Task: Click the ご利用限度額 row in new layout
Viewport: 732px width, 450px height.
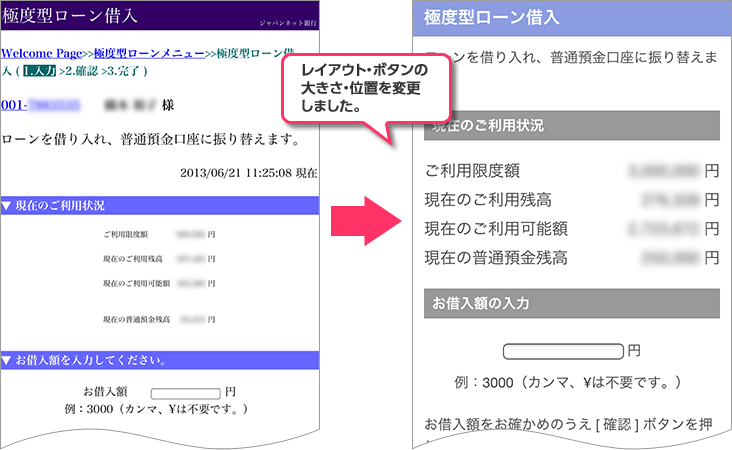Action: coord(570,171)
